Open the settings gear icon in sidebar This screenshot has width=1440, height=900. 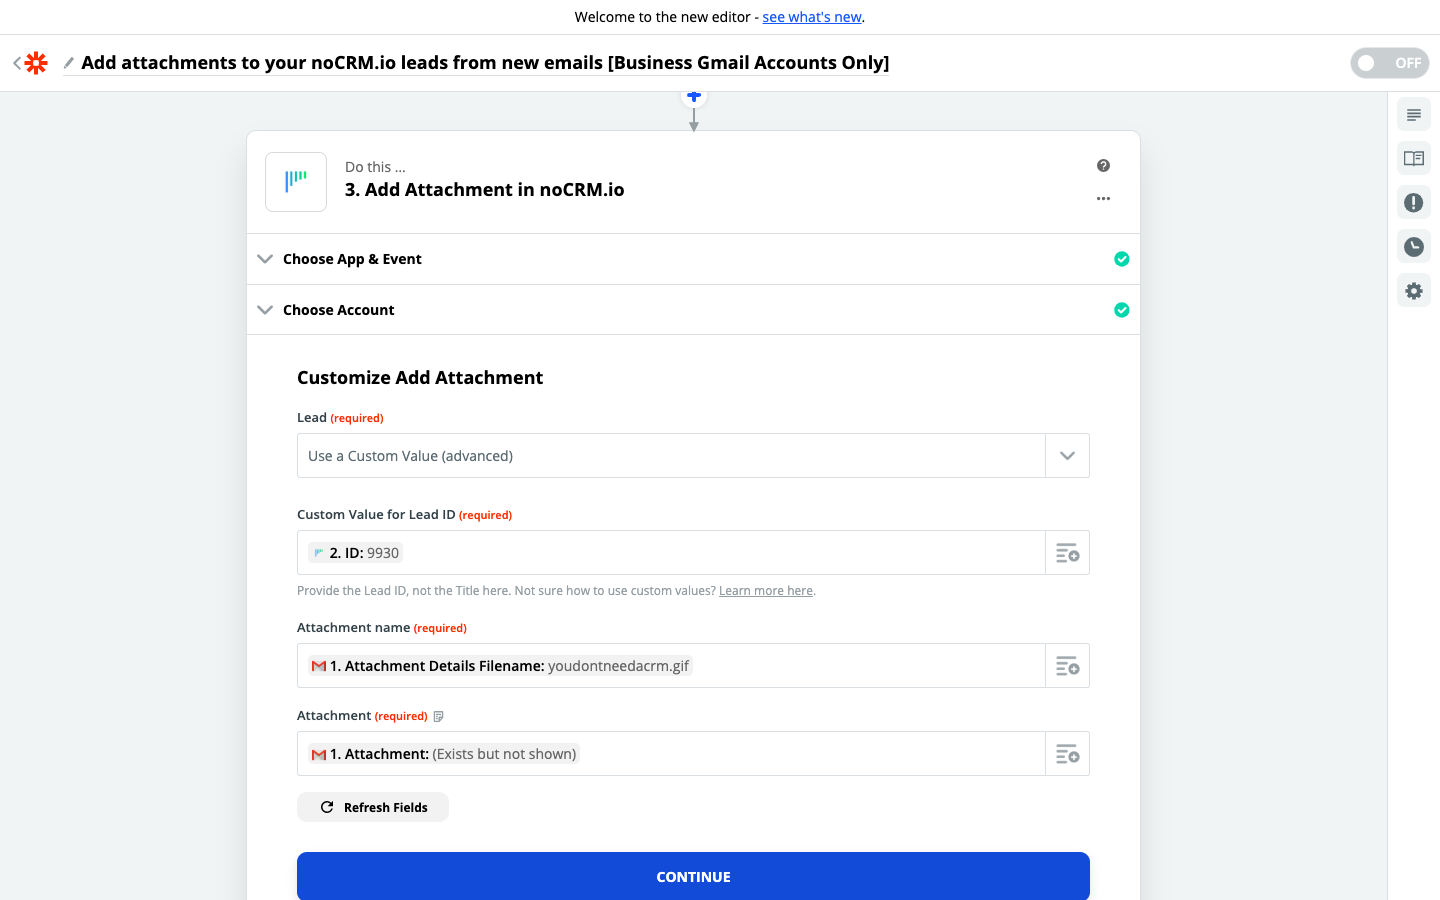pos(1413,291)
